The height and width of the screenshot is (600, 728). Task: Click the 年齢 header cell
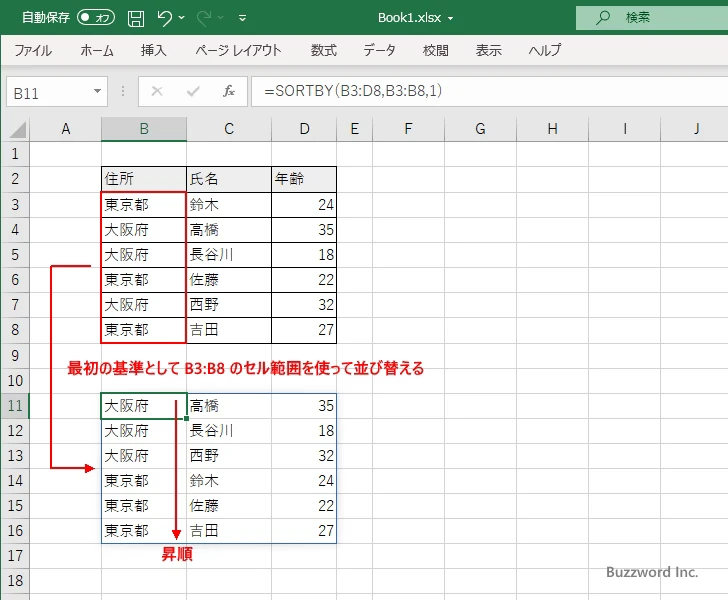click(x=304, y=179)
